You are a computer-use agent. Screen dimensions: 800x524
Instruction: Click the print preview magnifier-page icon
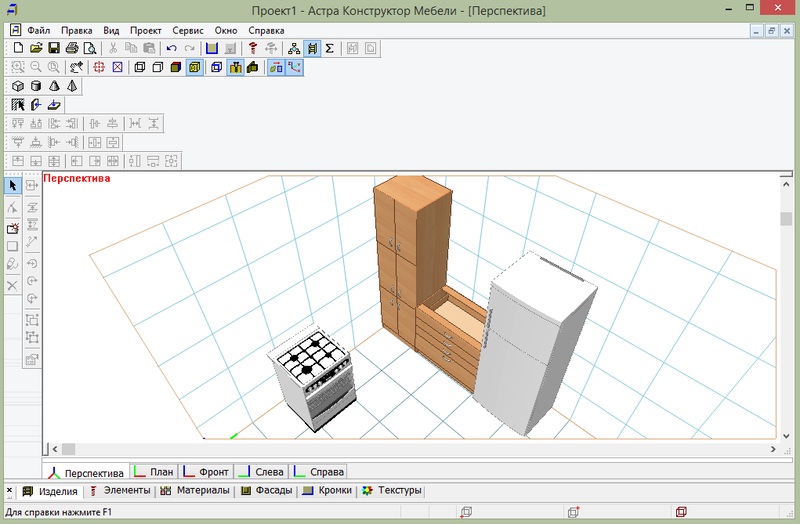pos(90,48)
